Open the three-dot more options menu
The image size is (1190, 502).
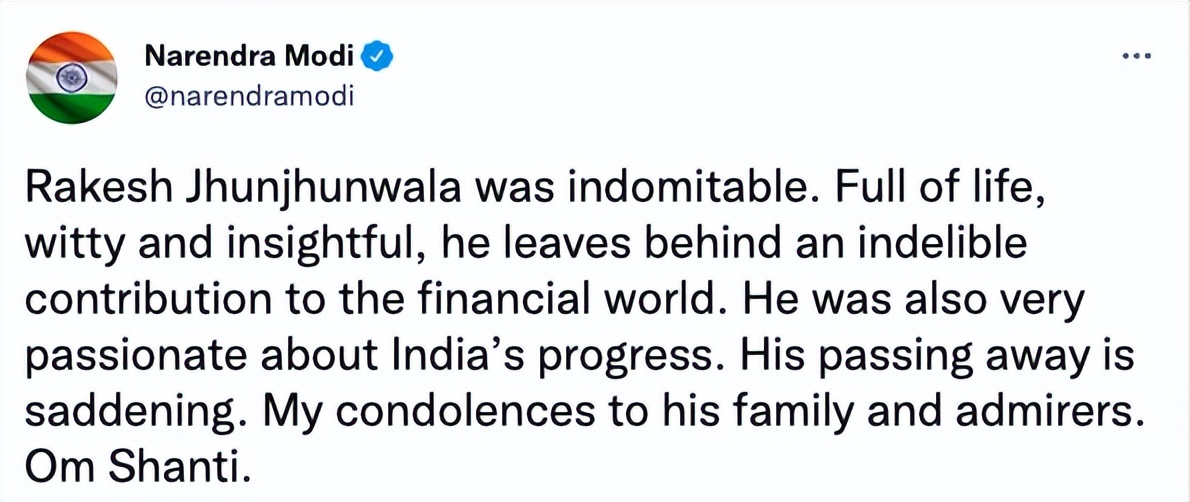click(x=1139, y=58)
